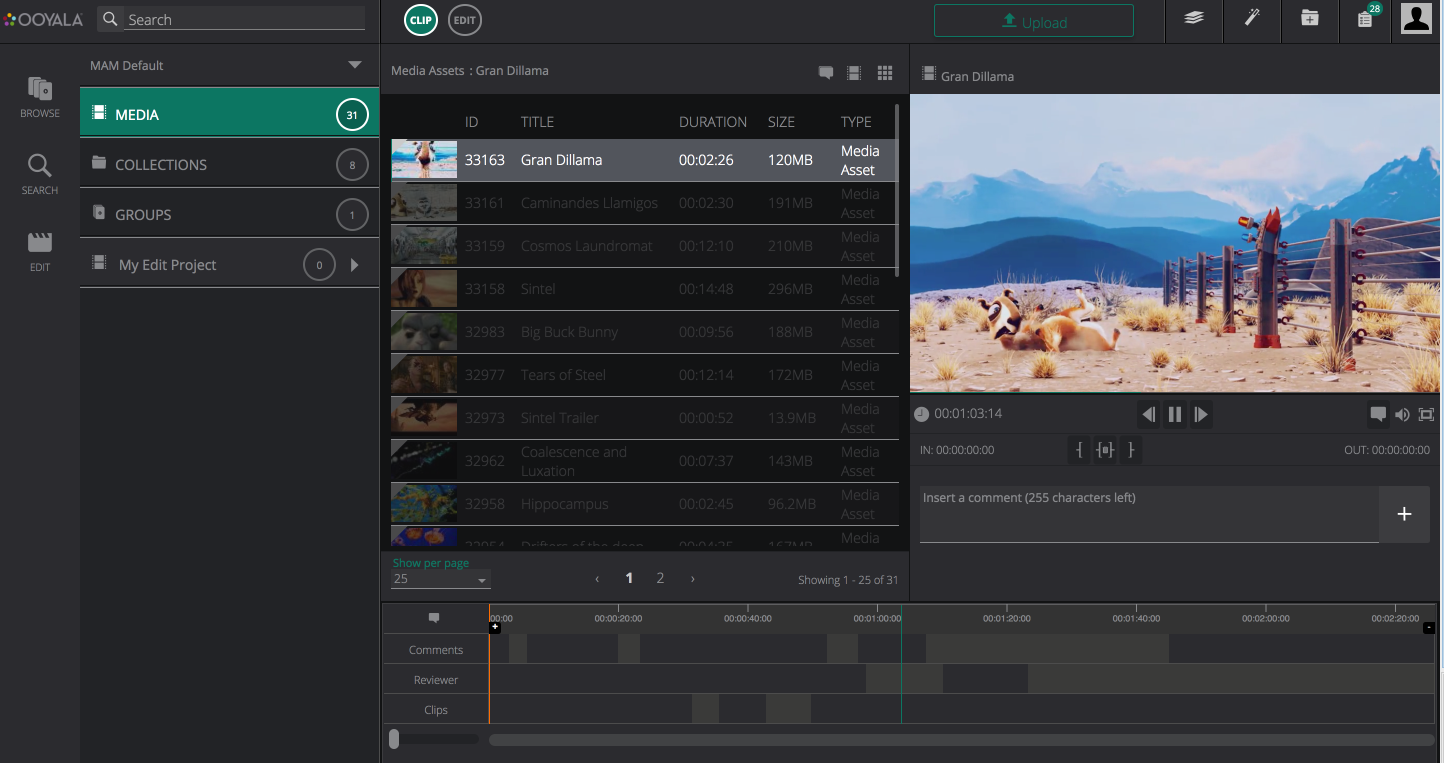Click the add folder icon in top toolbar
The width and height of the screenshot is (1444, 763).
(x=1309, y=19)
